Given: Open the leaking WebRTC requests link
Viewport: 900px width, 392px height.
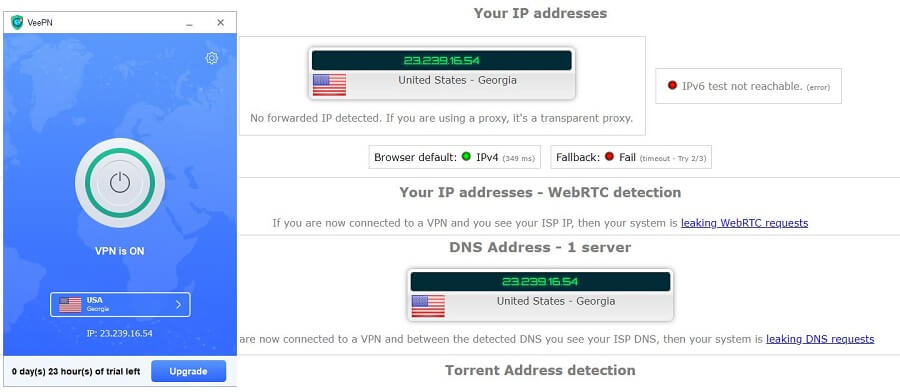Looking at the screenshot, I should pos(744,223).
